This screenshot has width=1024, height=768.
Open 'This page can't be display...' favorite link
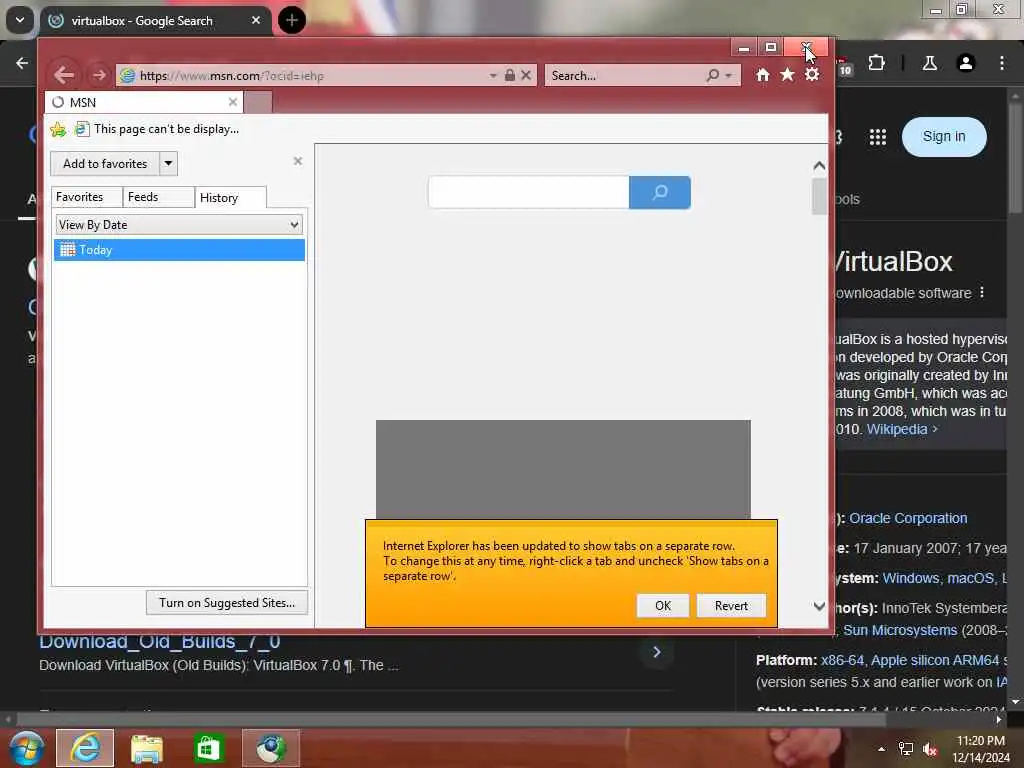(x=157, y=129)
